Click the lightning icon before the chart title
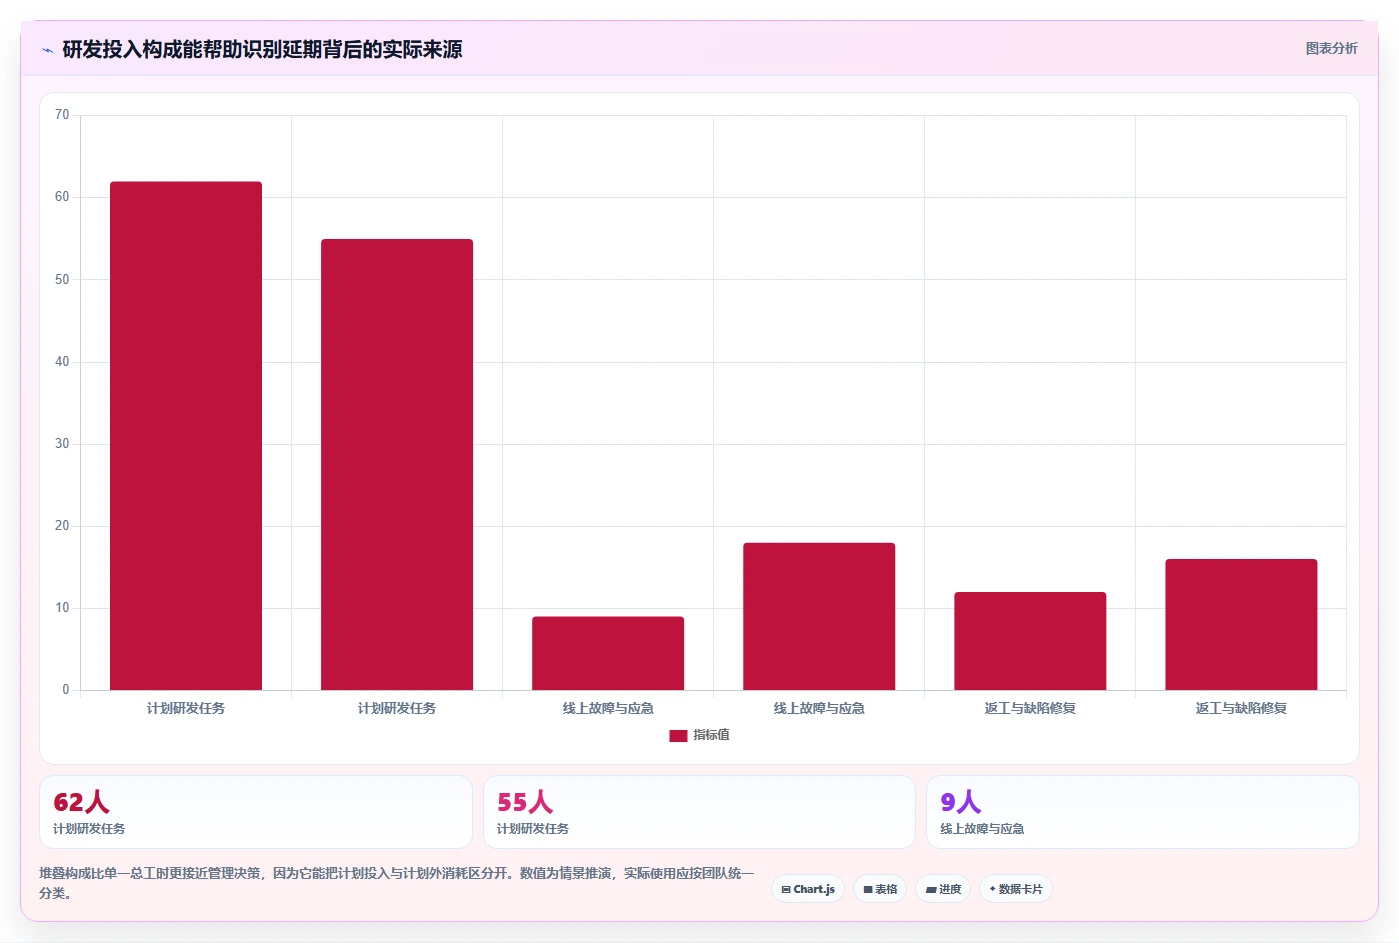 (47, 50)
